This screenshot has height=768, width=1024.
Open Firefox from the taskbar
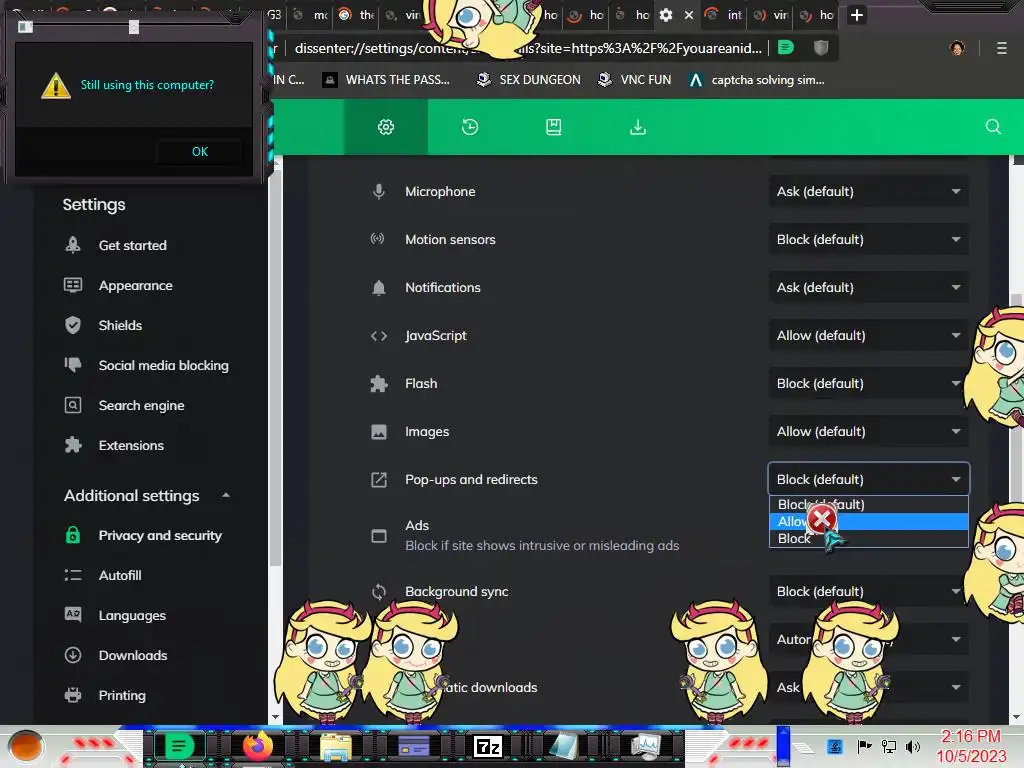pyautogui.click(x=257, y=746)
